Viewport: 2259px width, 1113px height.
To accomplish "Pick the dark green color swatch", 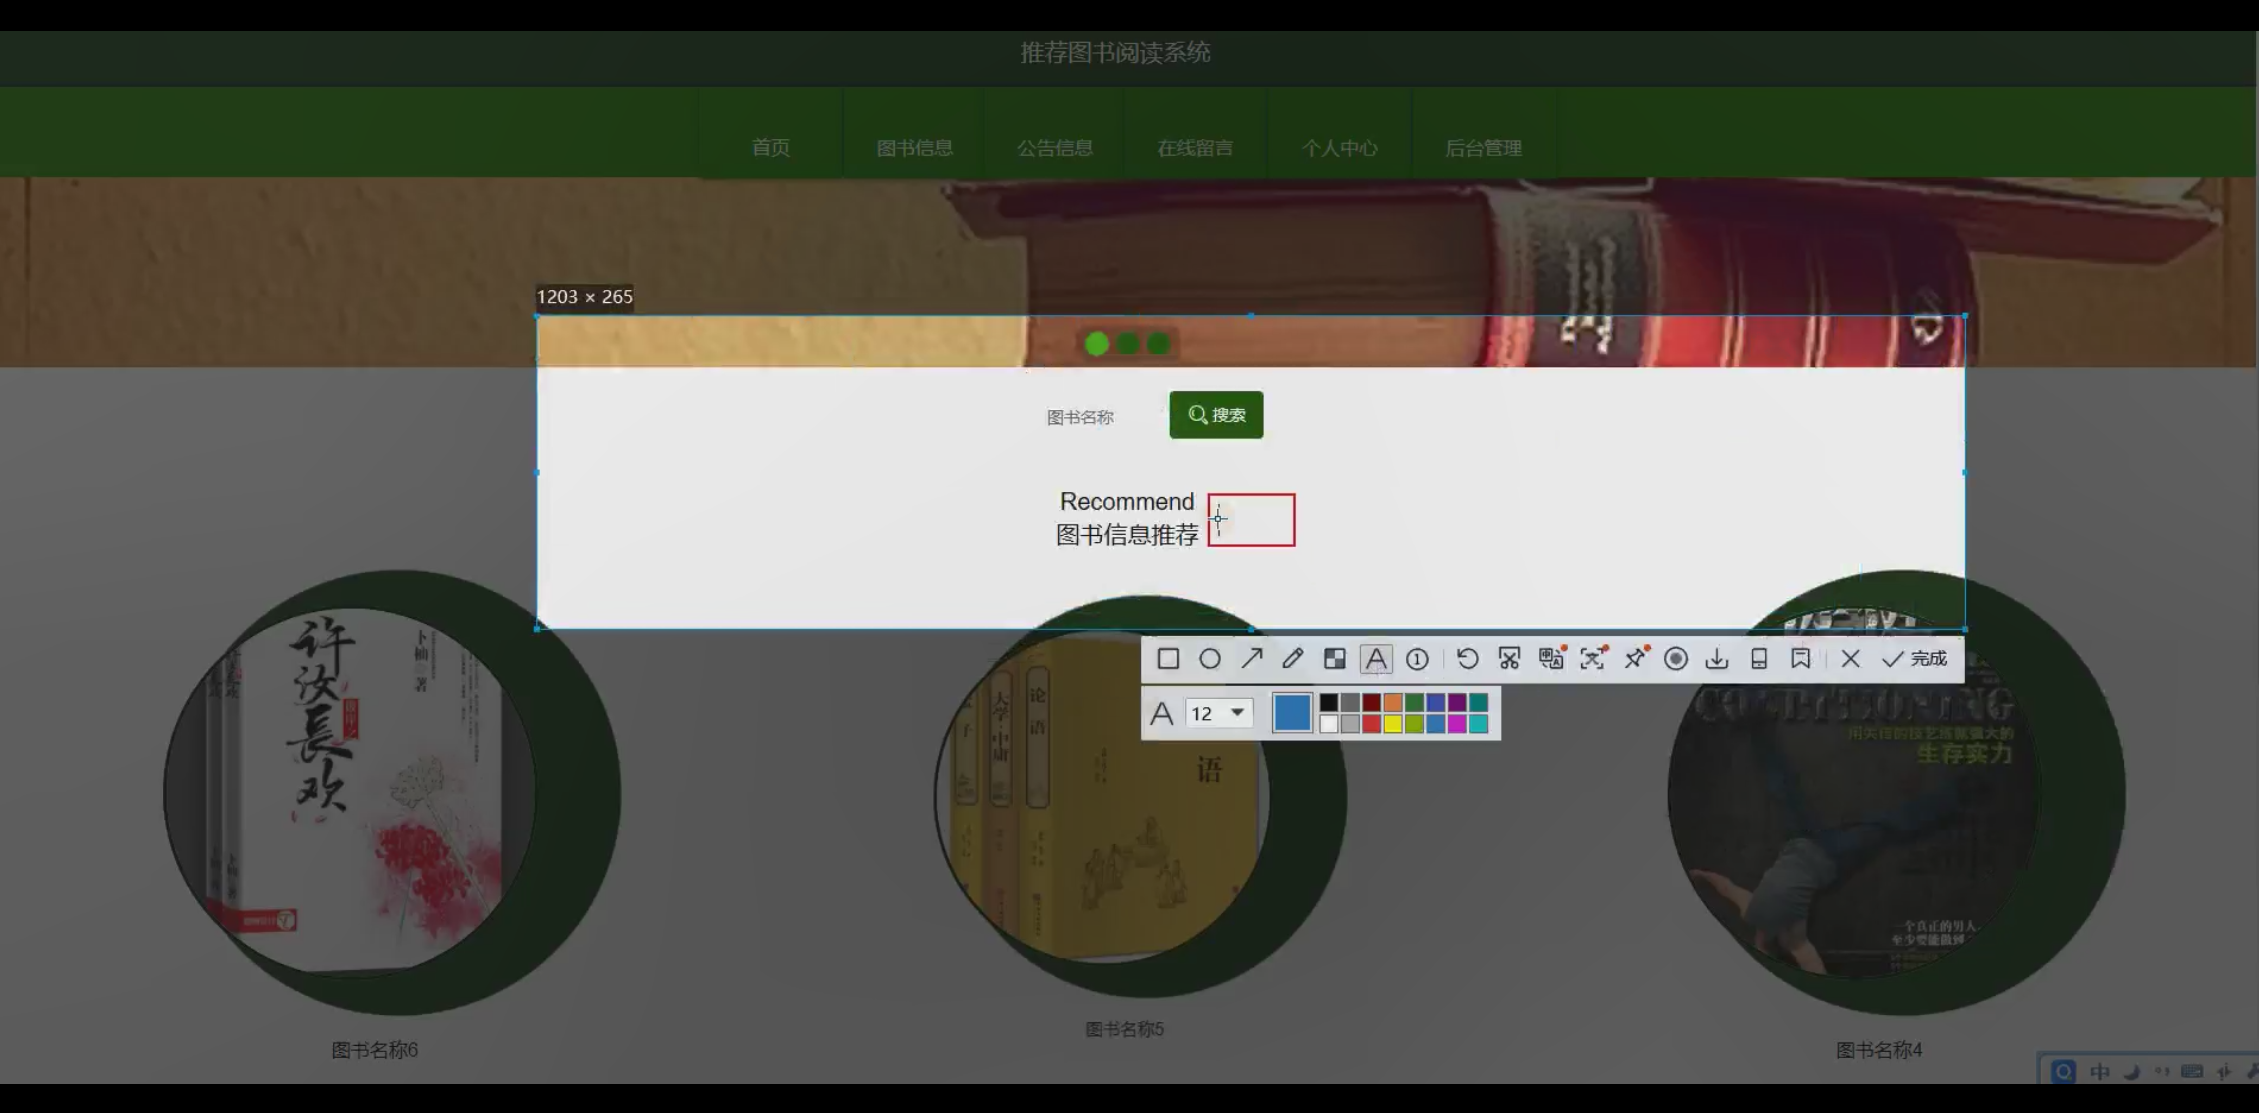I will pos(1414,703).
